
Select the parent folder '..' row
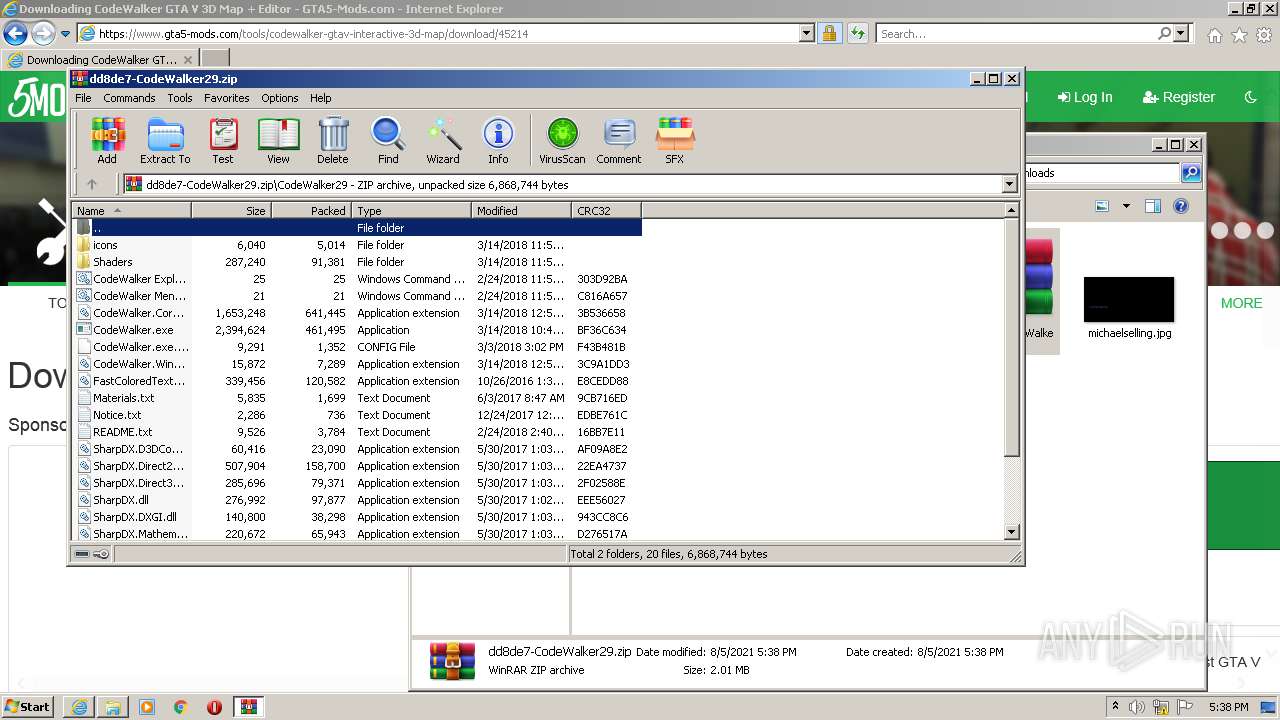coord(357,228)
